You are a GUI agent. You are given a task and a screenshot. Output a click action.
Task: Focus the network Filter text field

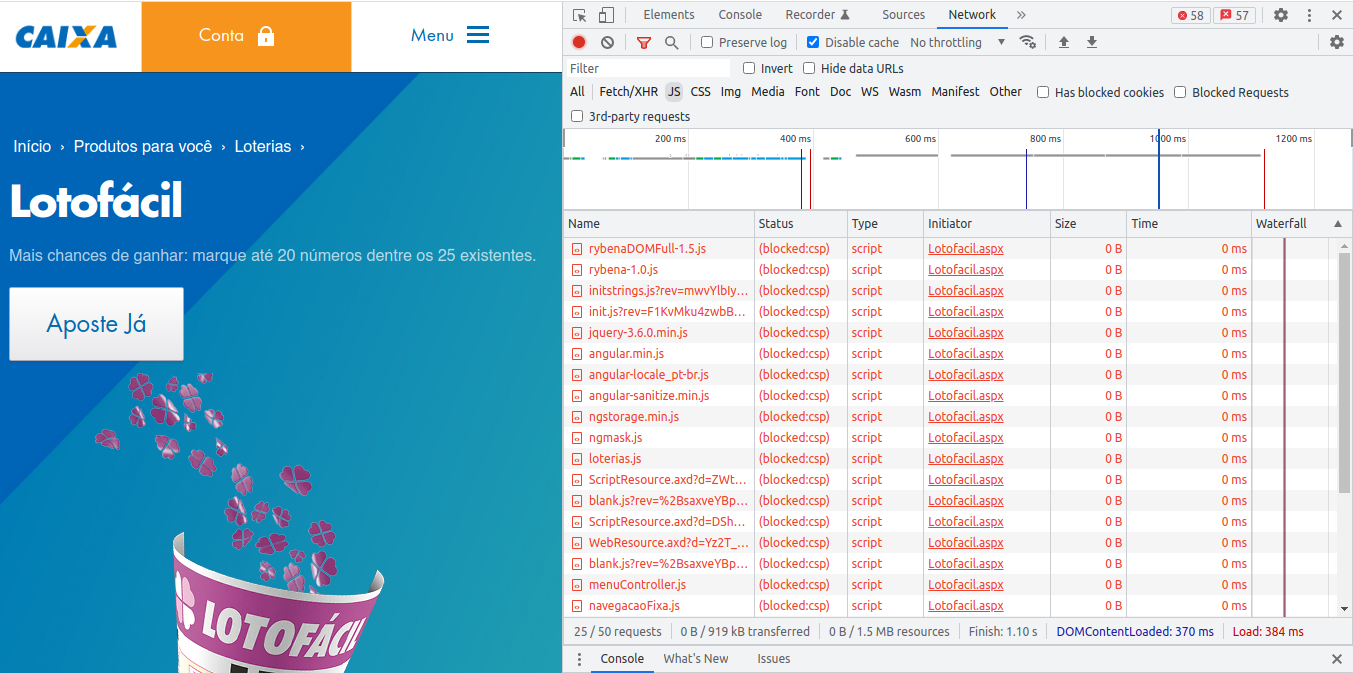tap(649, 69)
